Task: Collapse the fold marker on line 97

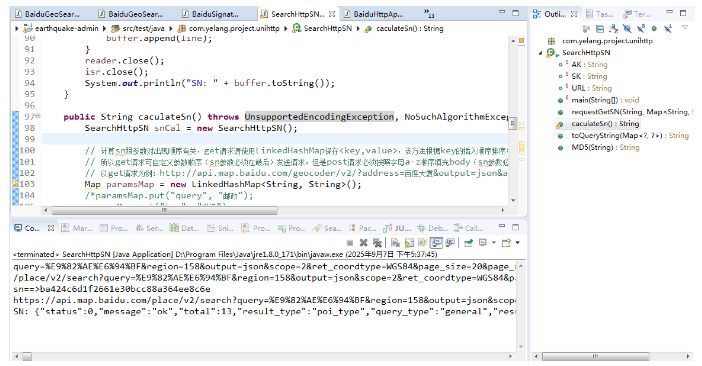Action: pyautogui.click(x=38, y=116)
